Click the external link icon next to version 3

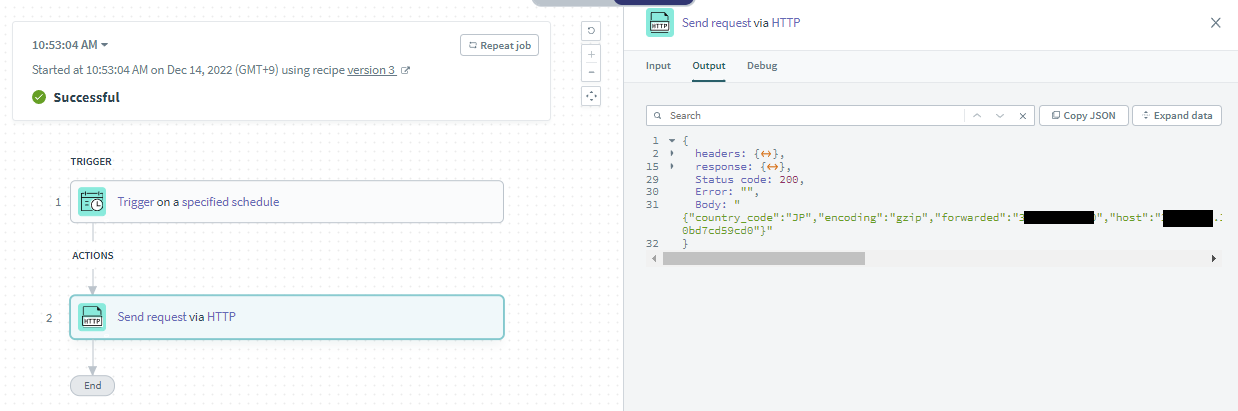tap(405, 71)
